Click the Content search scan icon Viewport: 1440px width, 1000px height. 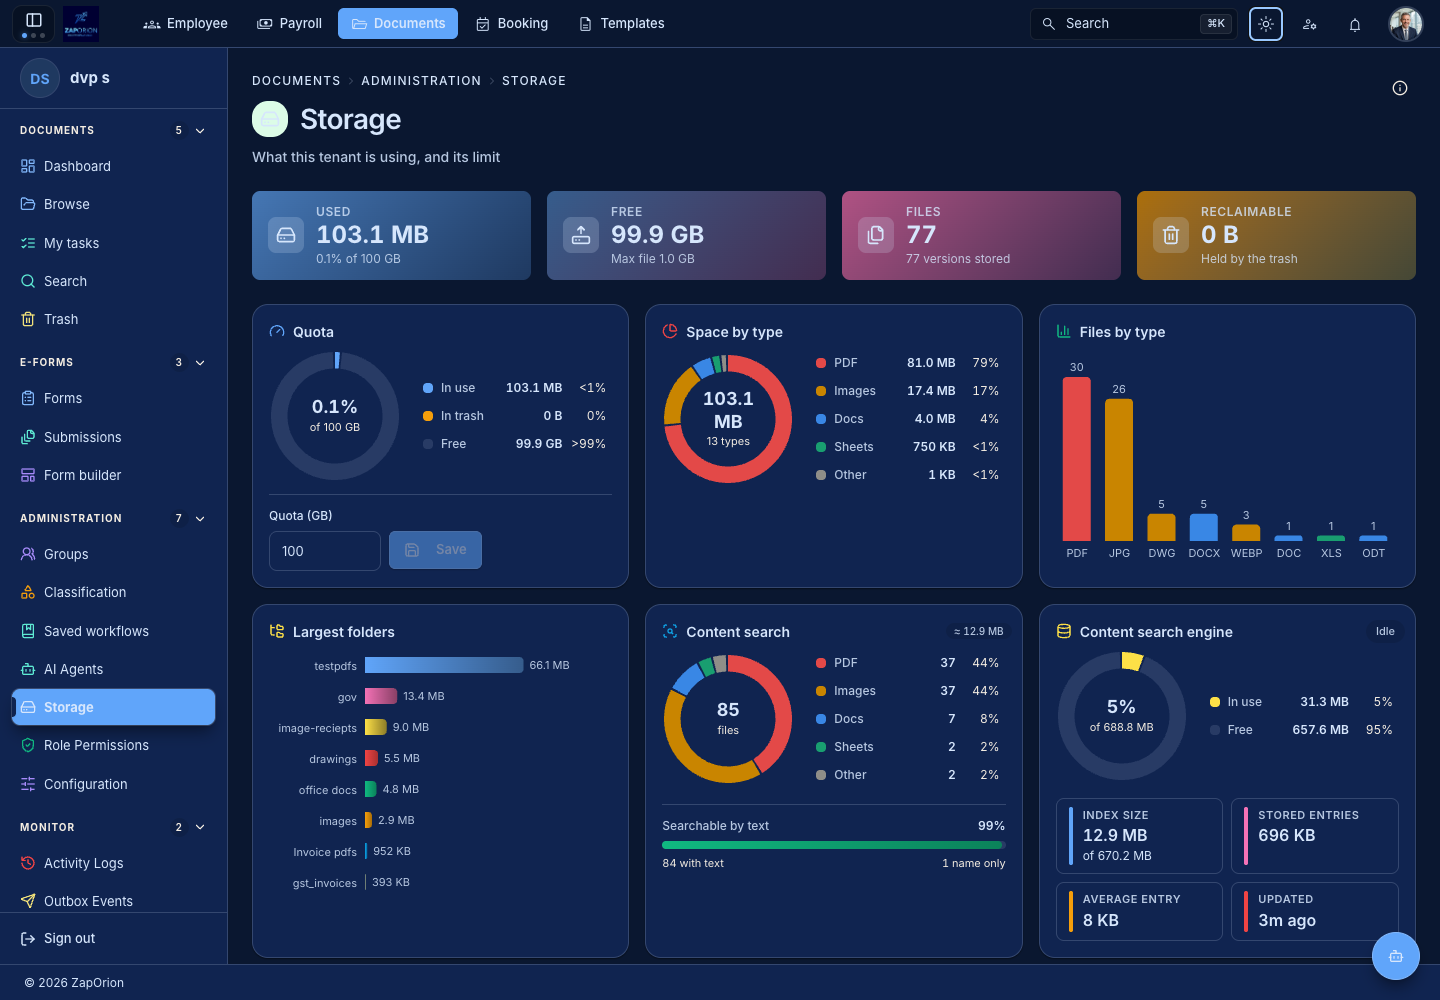tap(670, 631)
